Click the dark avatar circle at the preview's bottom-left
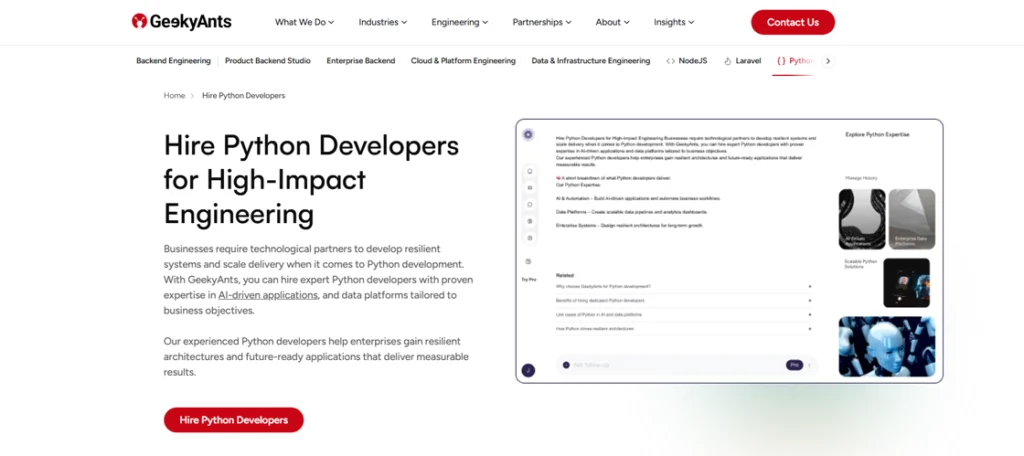Viewport: 1024px width, 456px height. pyautogui.click(x=528, y=370)
